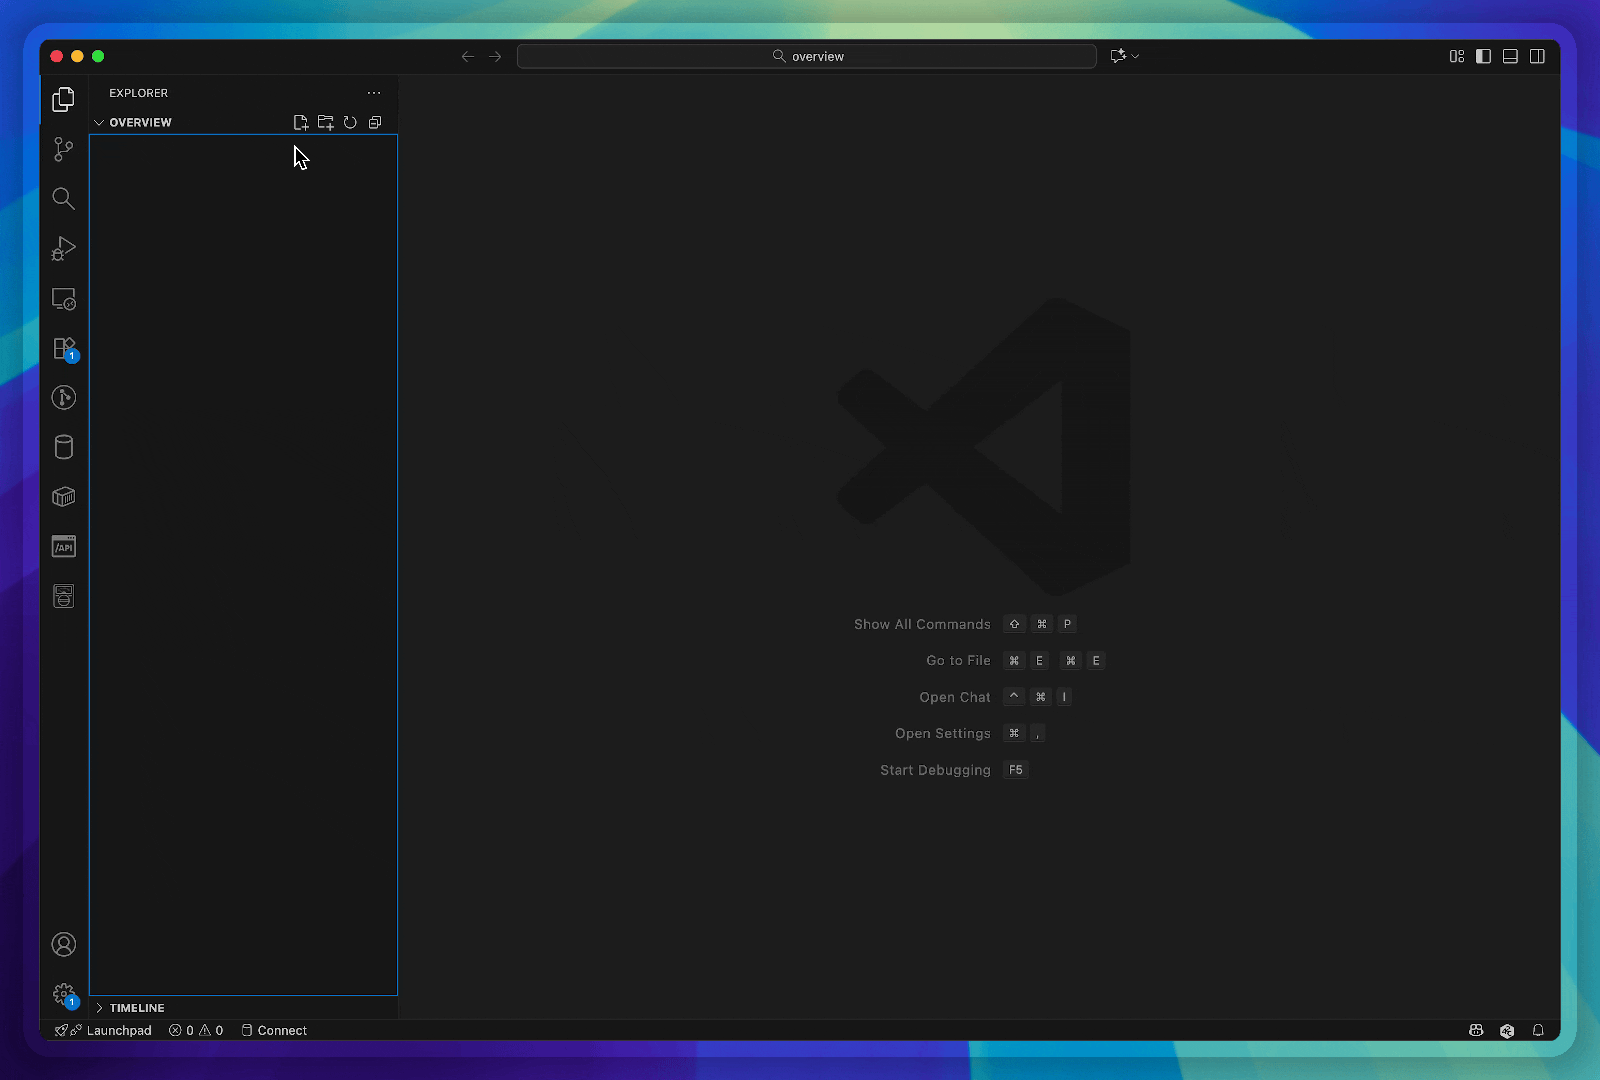Toggle the secondary side bar
The width and height of the screenshot is (1600, 1080).
1538,56
